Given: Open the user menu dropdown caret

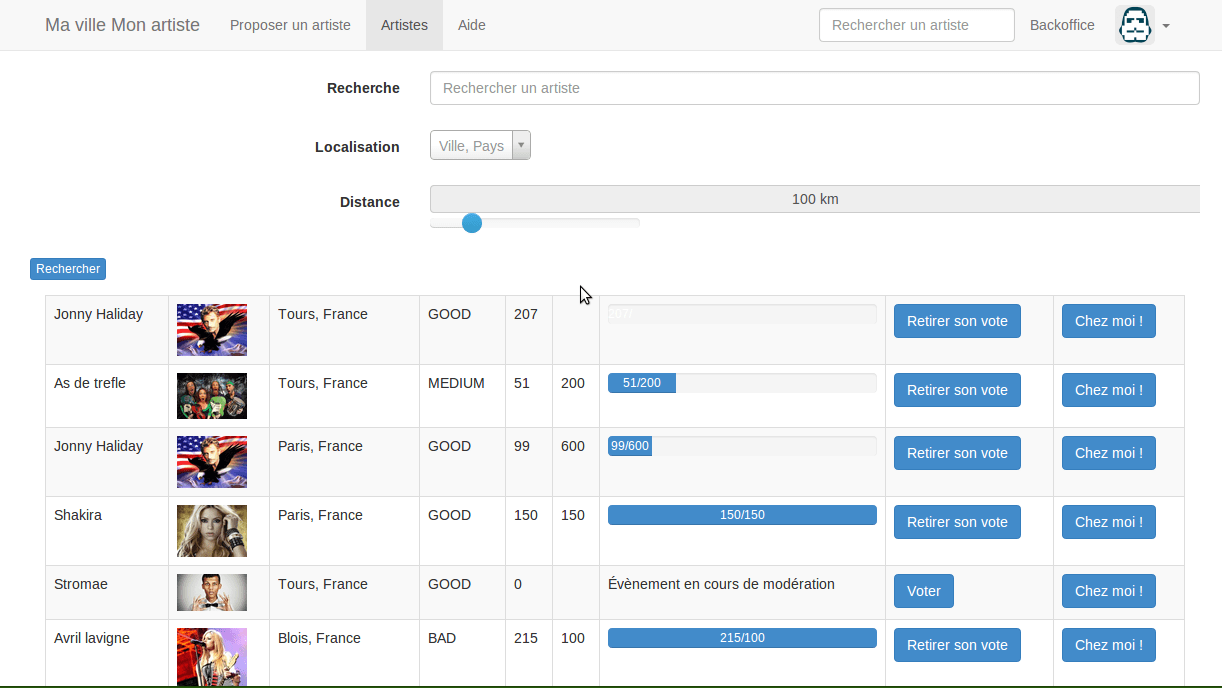Looking at the screenshot, I should (x=1166, y=26).
